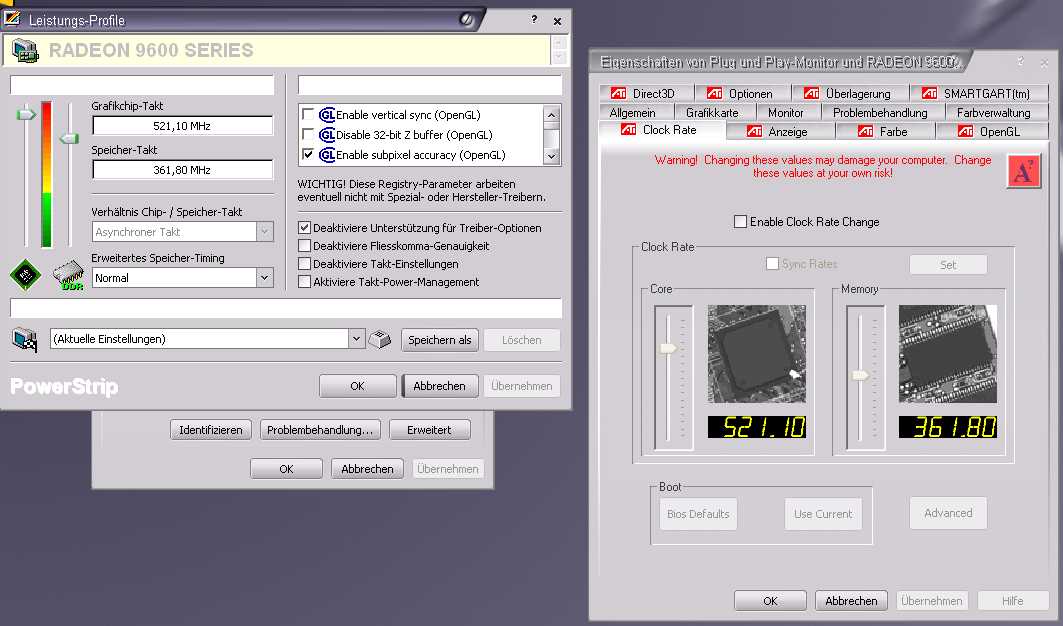
Task: Click the Problembehandlung... button
Action: [x=320, y=430]
